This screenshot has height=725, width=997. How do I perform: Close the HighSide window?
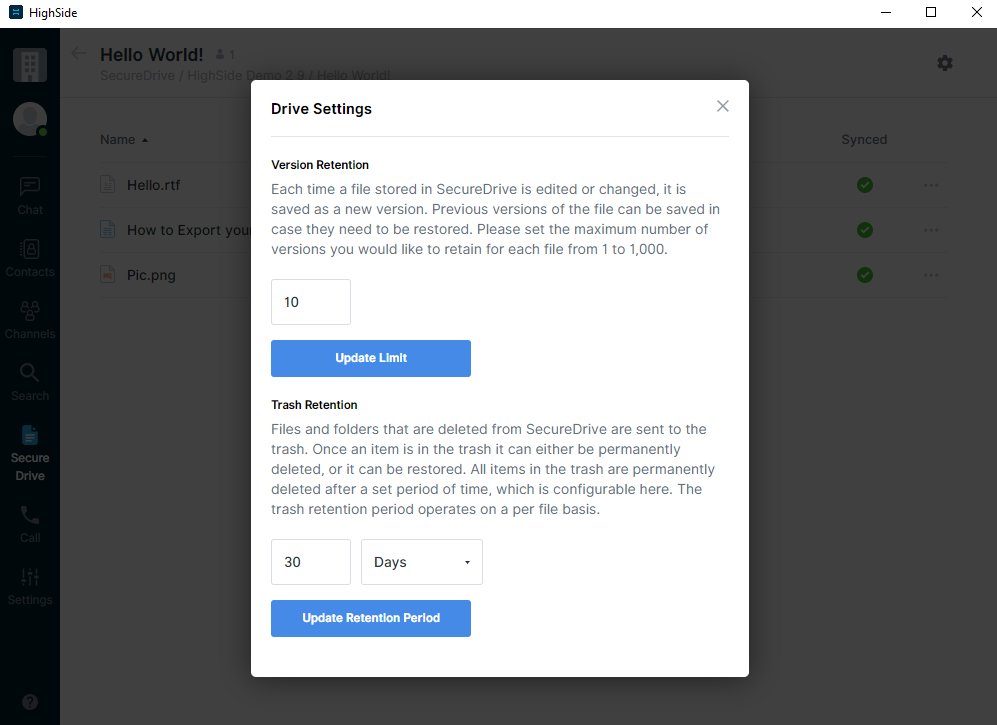(977, 13)
